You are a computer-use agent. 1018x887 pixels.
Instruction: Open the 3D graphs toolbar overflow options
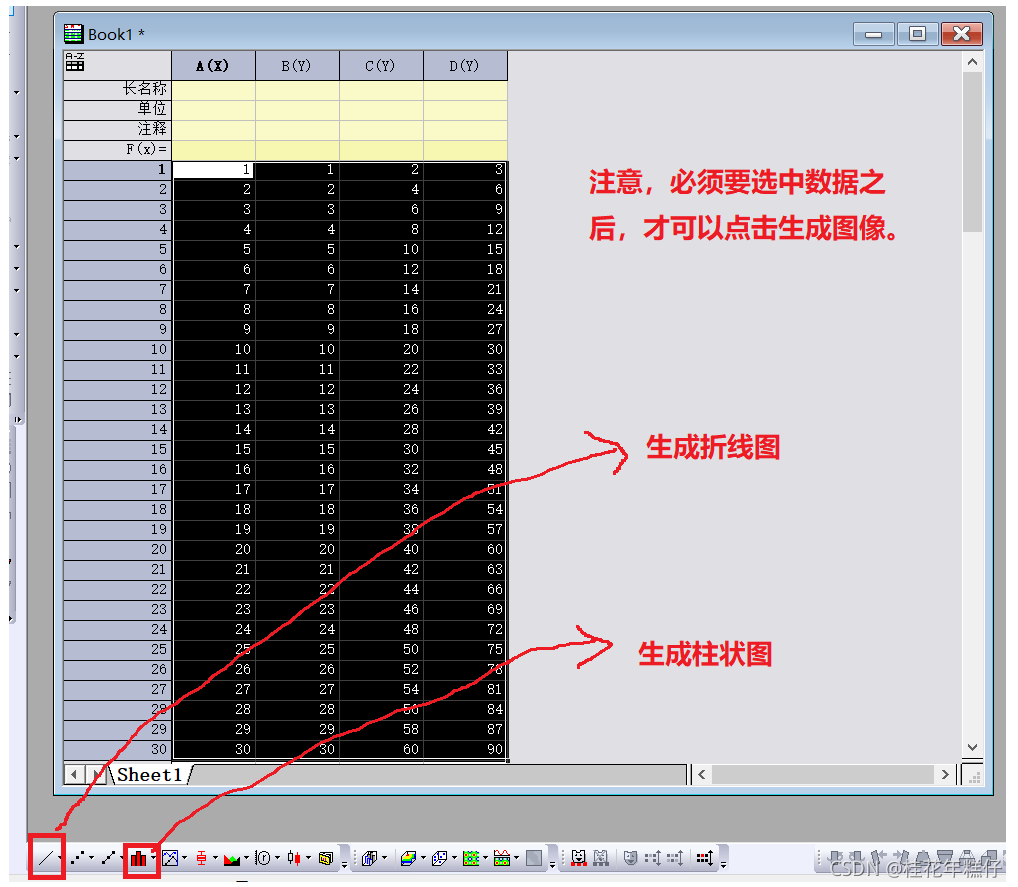(x=552, y=864)
